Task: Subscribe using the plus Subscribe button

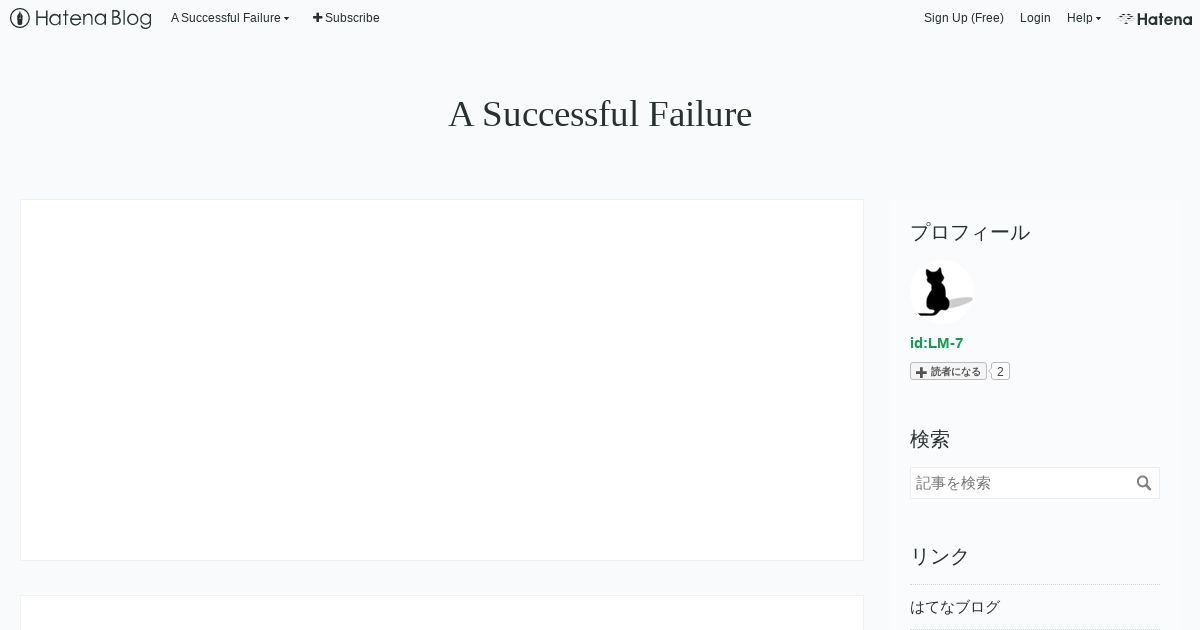Action: tap(346, 18)
